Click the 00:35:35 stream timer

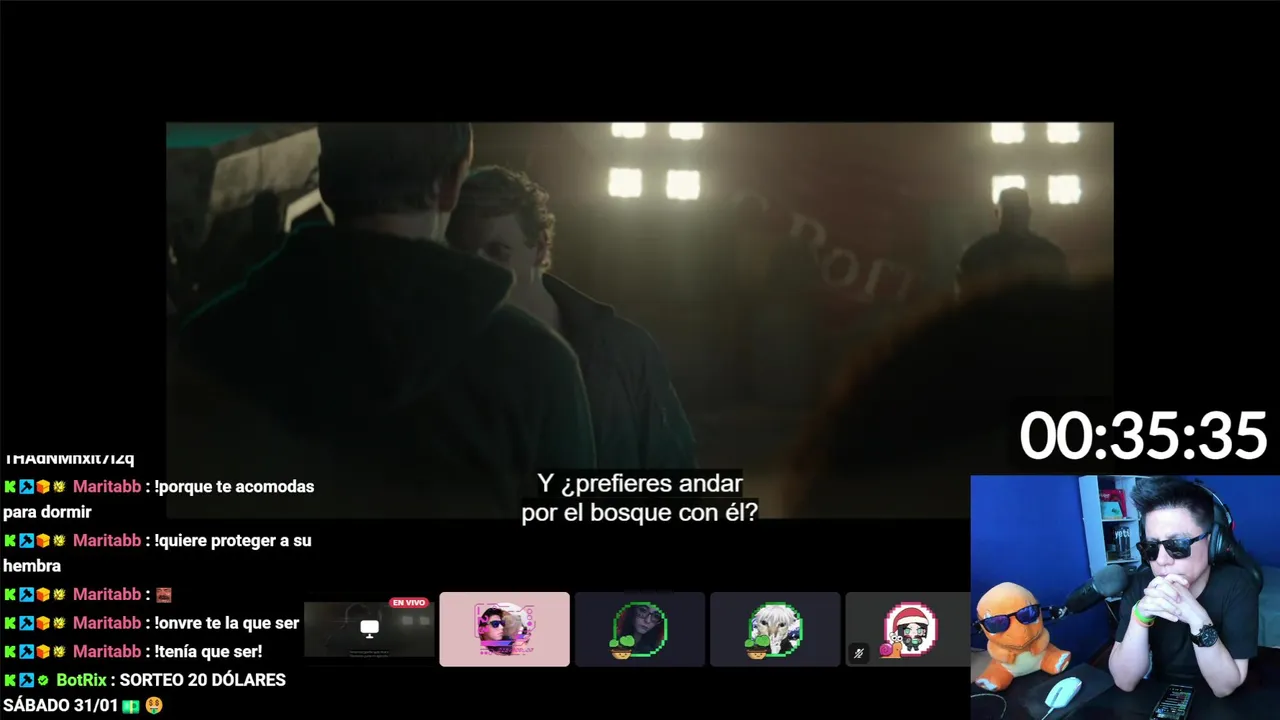1143,436
